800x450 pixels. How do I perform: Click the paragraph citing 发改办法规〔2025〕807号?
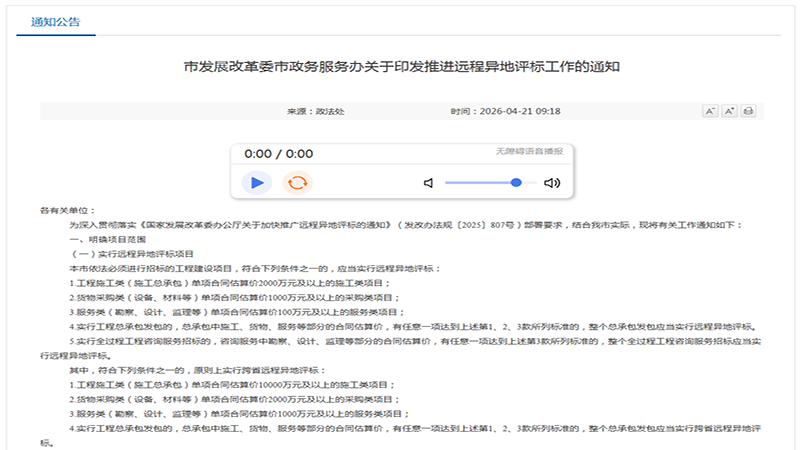406,225
